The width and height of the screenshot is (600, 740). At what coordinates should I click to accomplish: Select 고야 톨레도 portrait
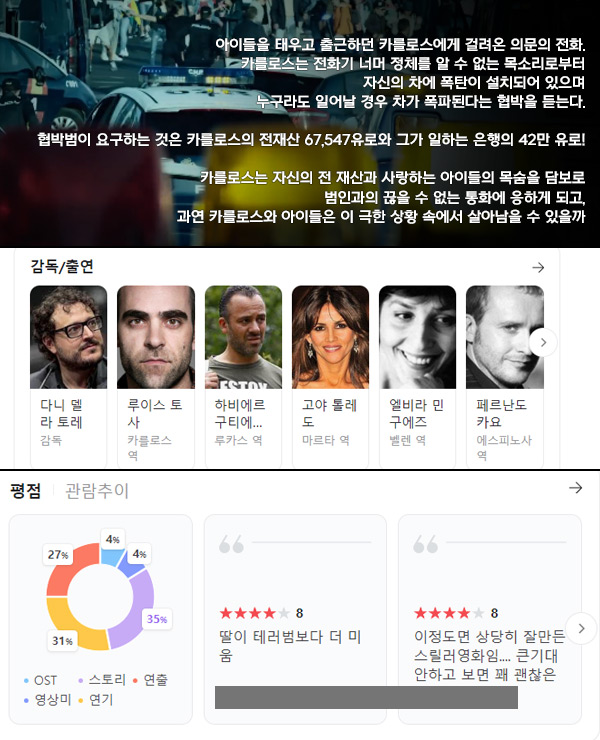click(330, 337)
